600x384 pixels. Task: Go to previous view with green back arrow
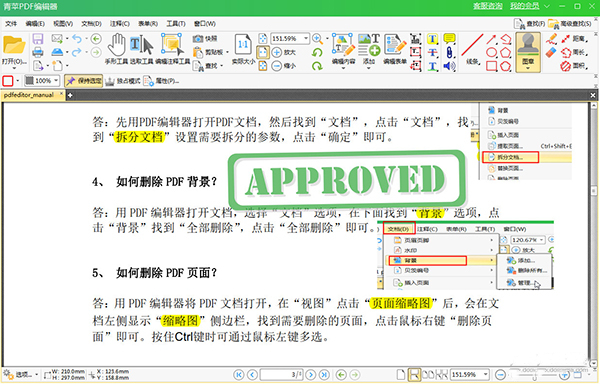tap(96, 39)
